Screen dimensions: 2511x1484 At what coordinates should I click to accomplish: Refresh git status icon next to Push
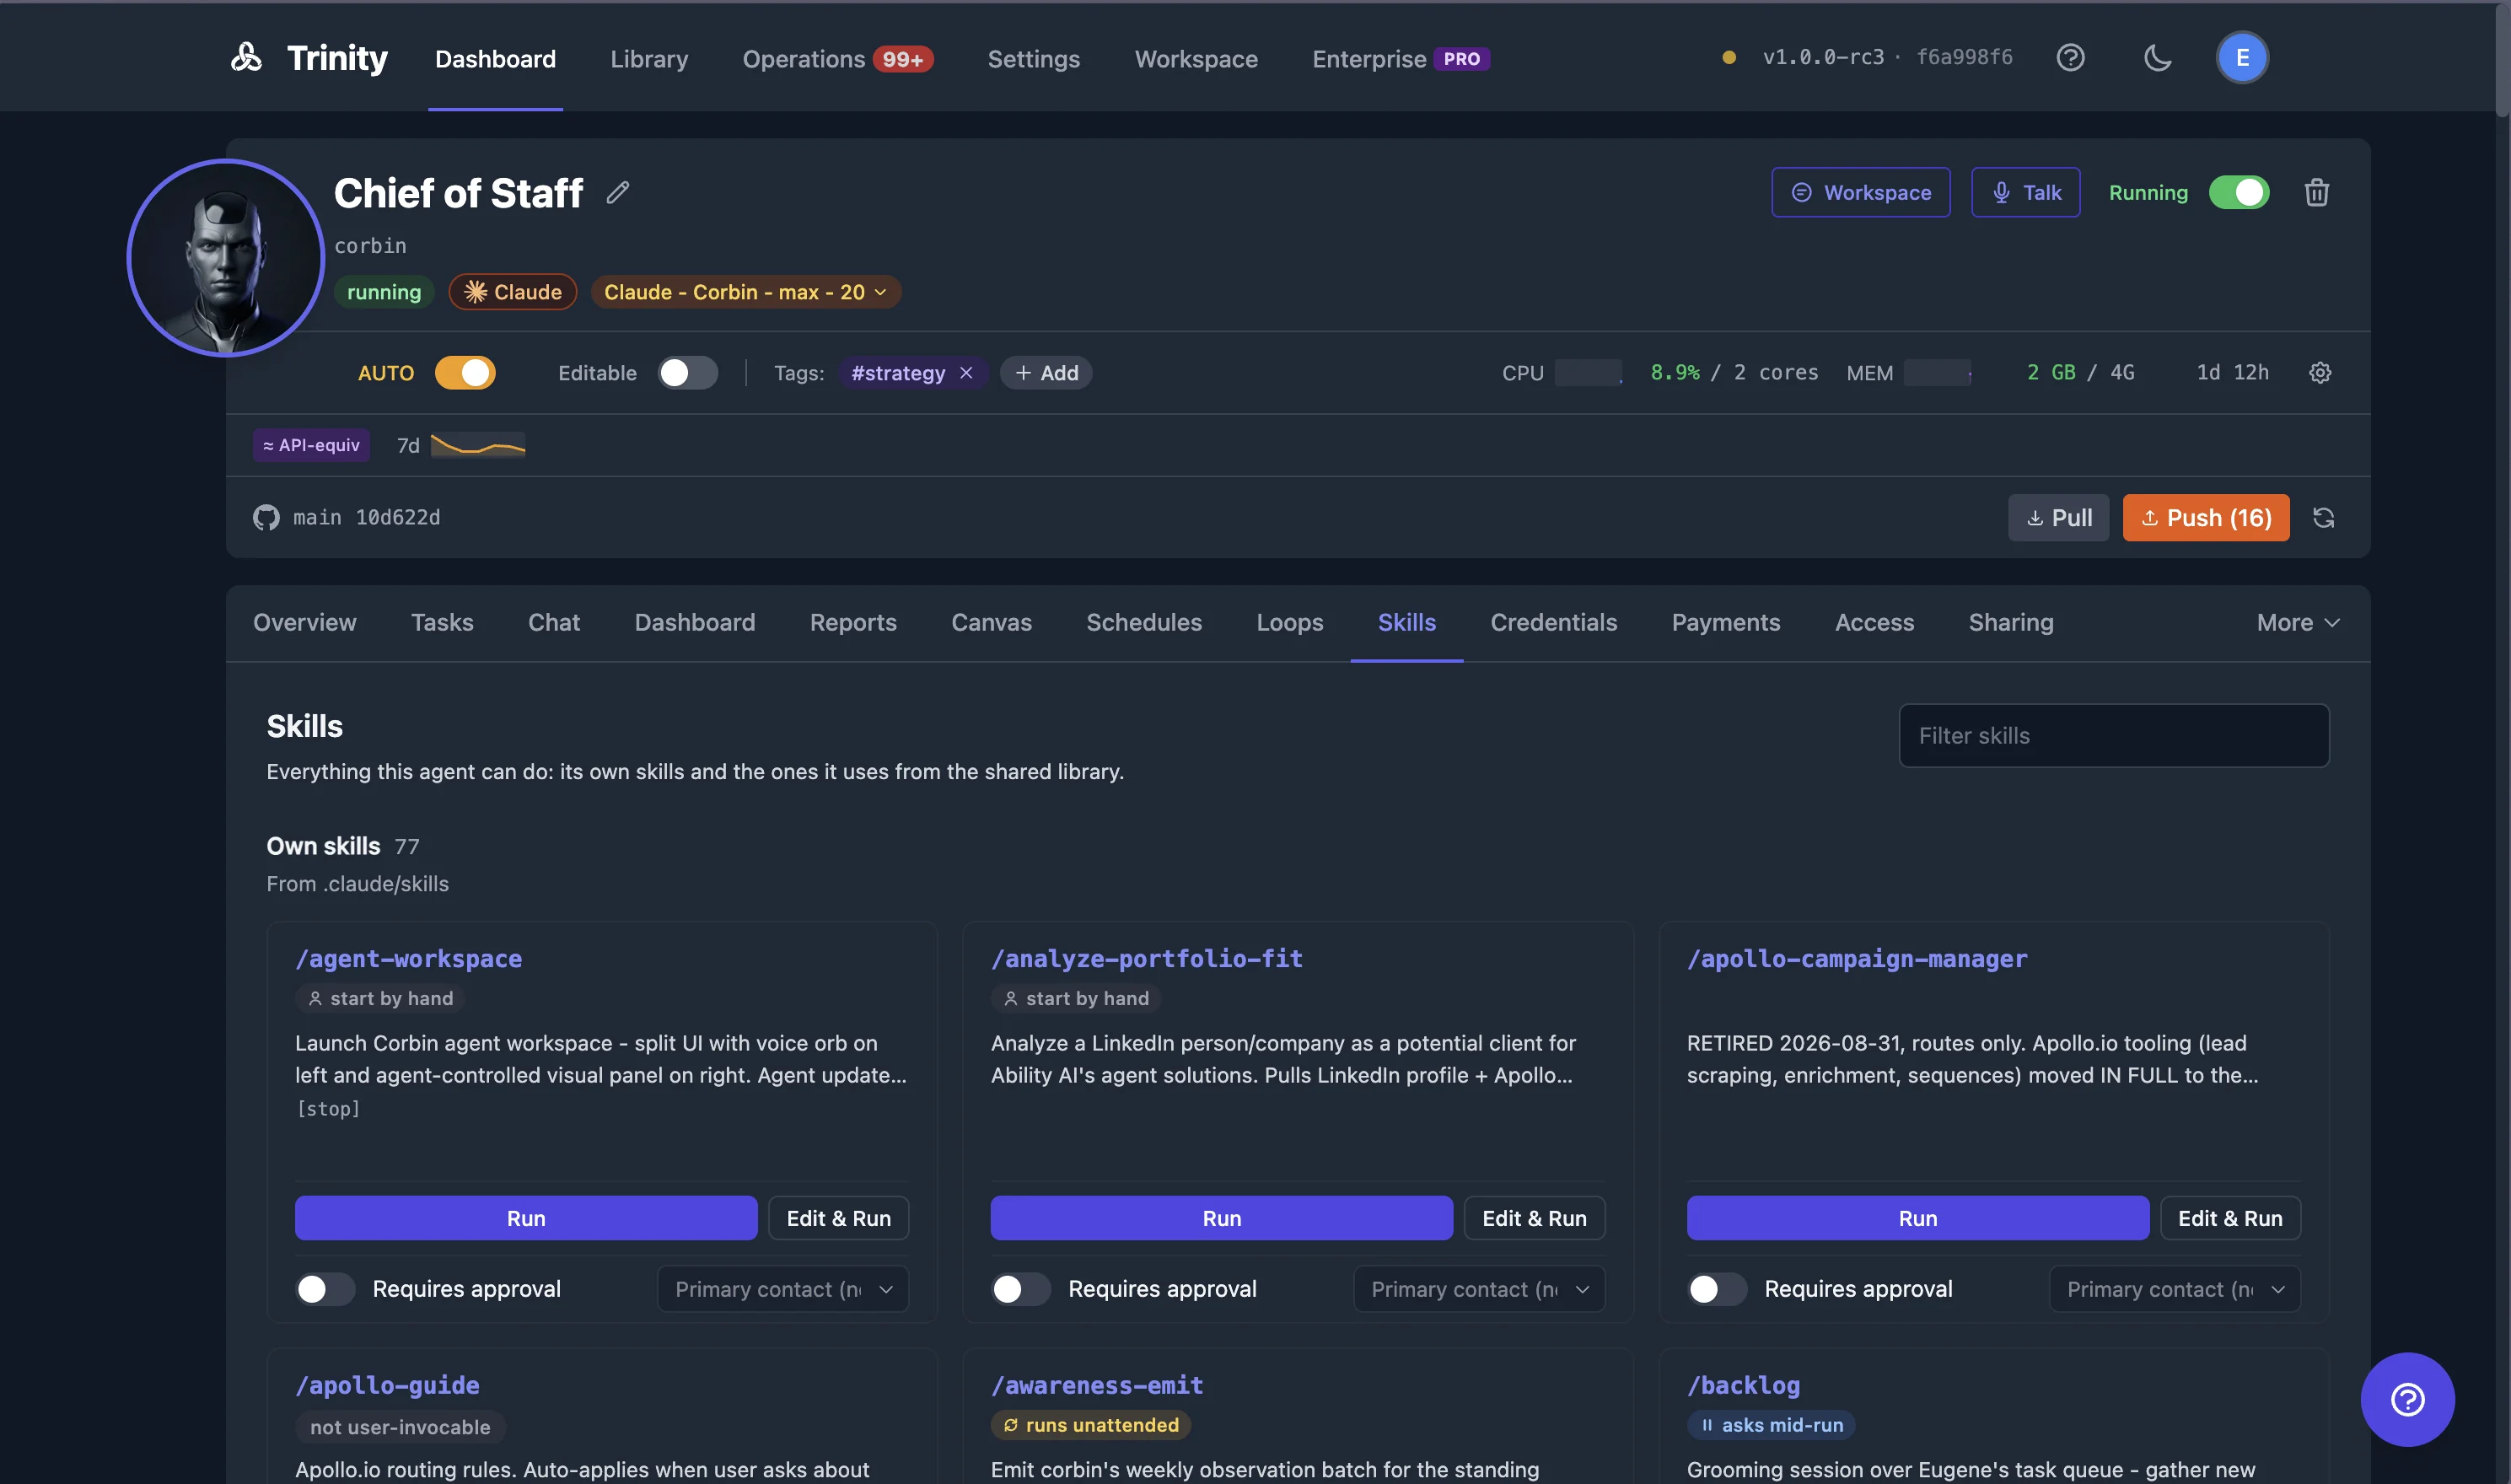[2323, 517]
